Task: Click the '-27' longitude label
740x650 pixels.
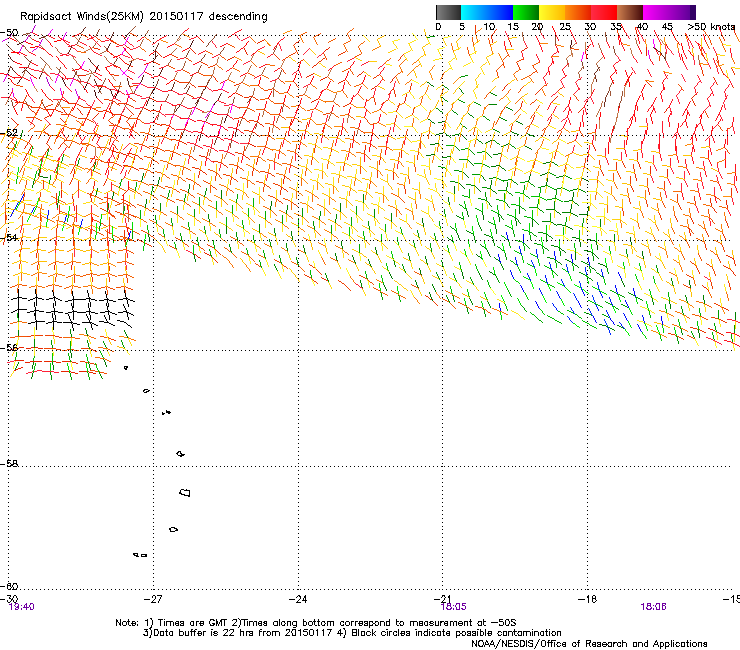Action: pos(153,599)
